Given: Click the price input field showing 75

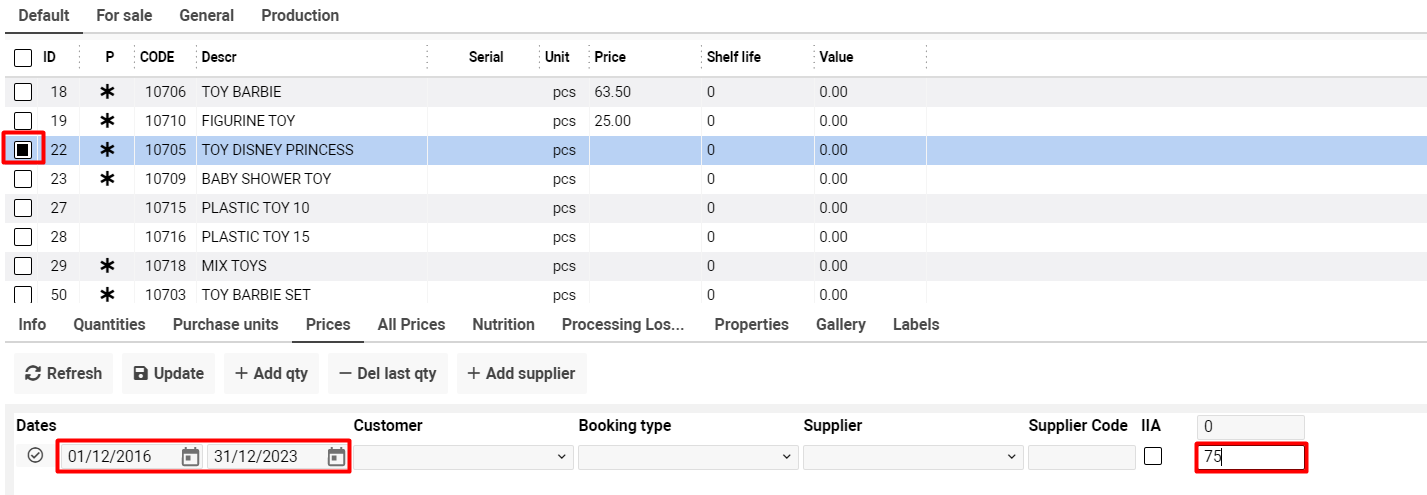Looking at the screenshot, I should tap(1251, 457).
